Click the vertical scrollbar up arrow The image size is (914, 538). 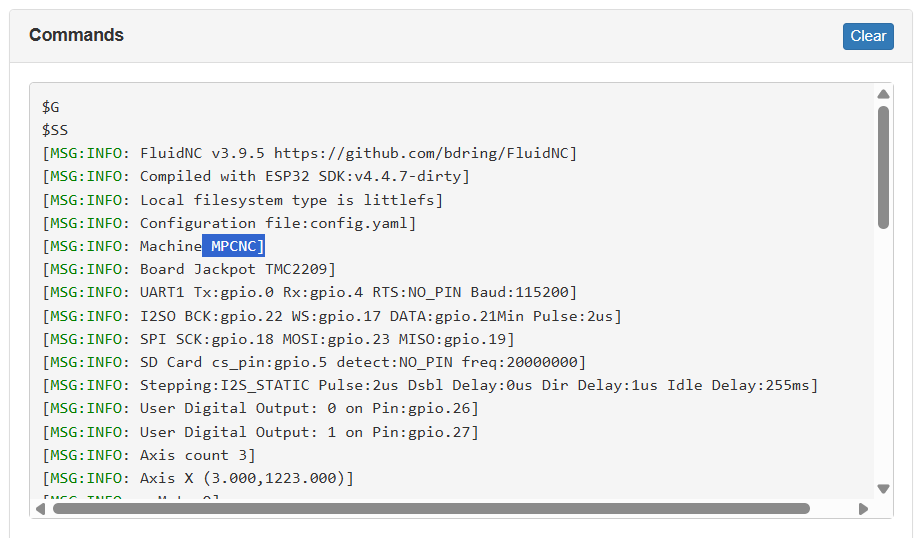pyautogui.click(x=883, y=95)
